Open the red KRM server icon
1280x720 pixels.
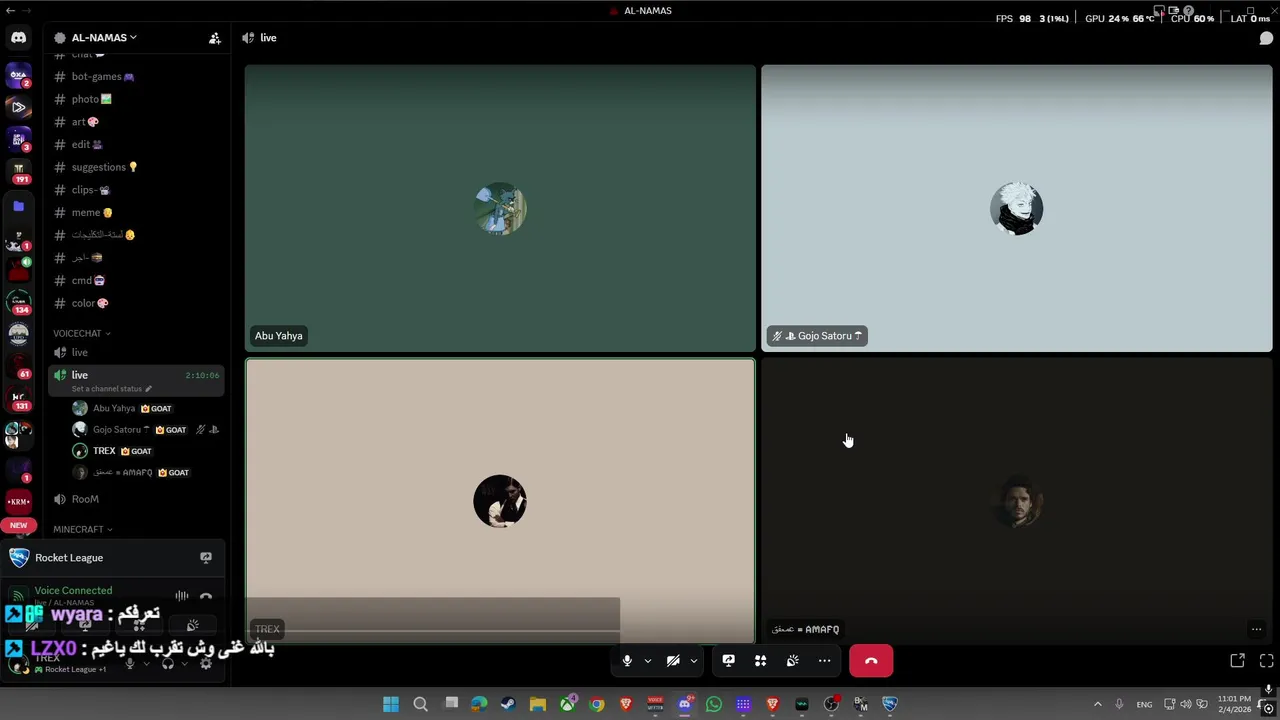(x=18, y=501)
